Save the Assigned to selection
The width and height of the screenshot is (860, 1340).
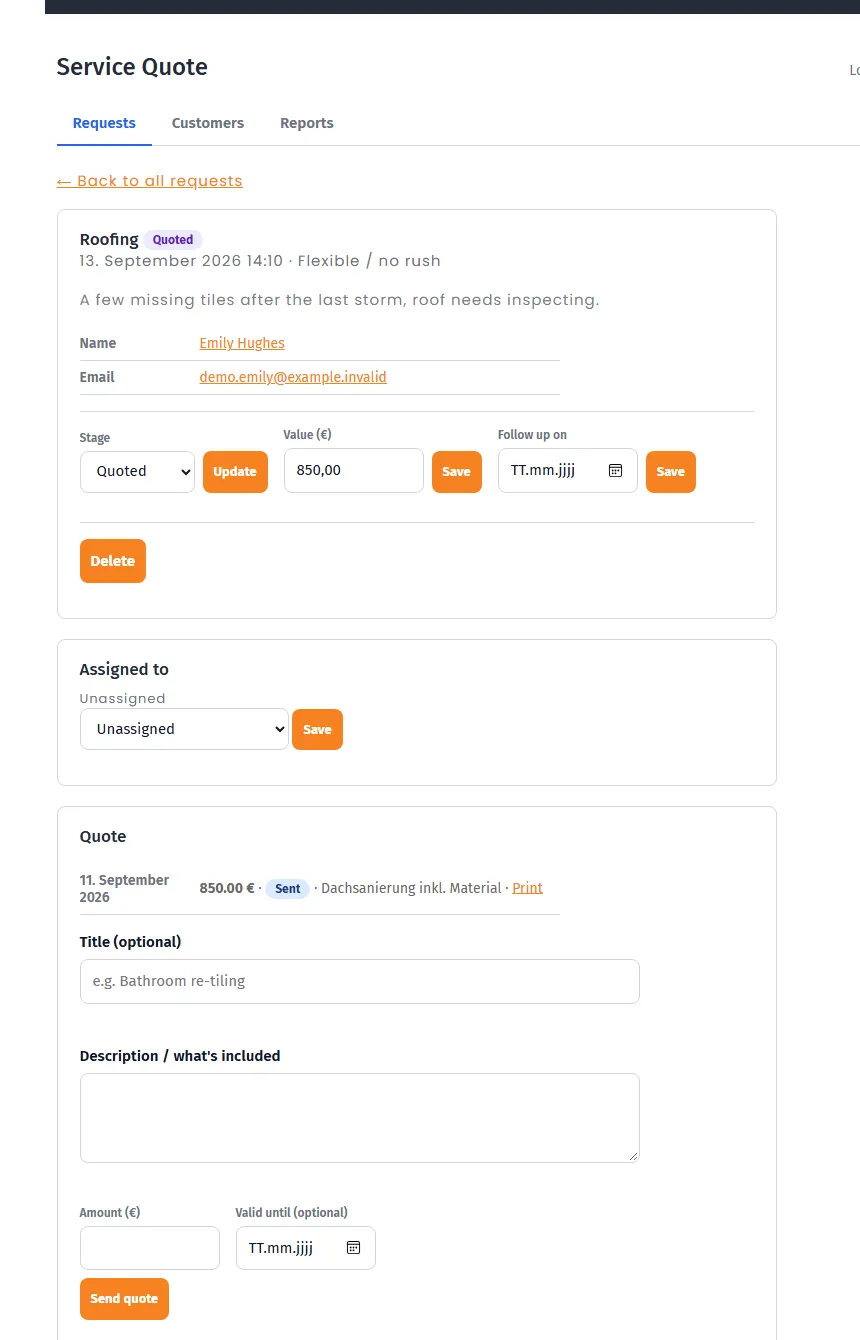[317, 729]
